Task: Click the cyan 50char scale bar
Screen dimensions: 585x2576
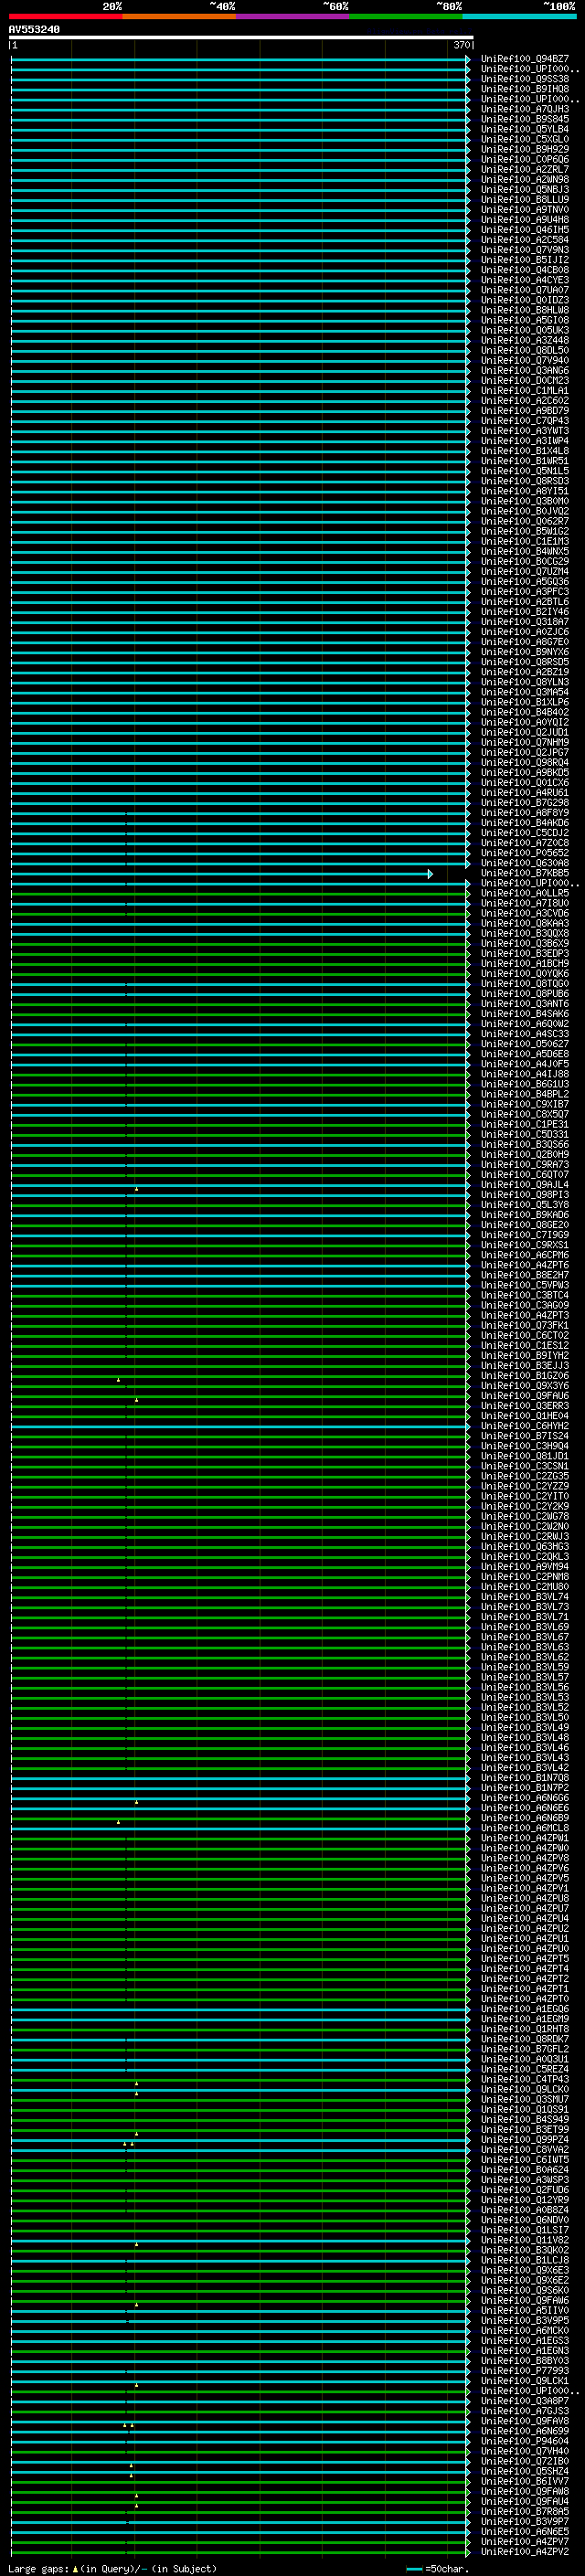Action: point(414,2568)
